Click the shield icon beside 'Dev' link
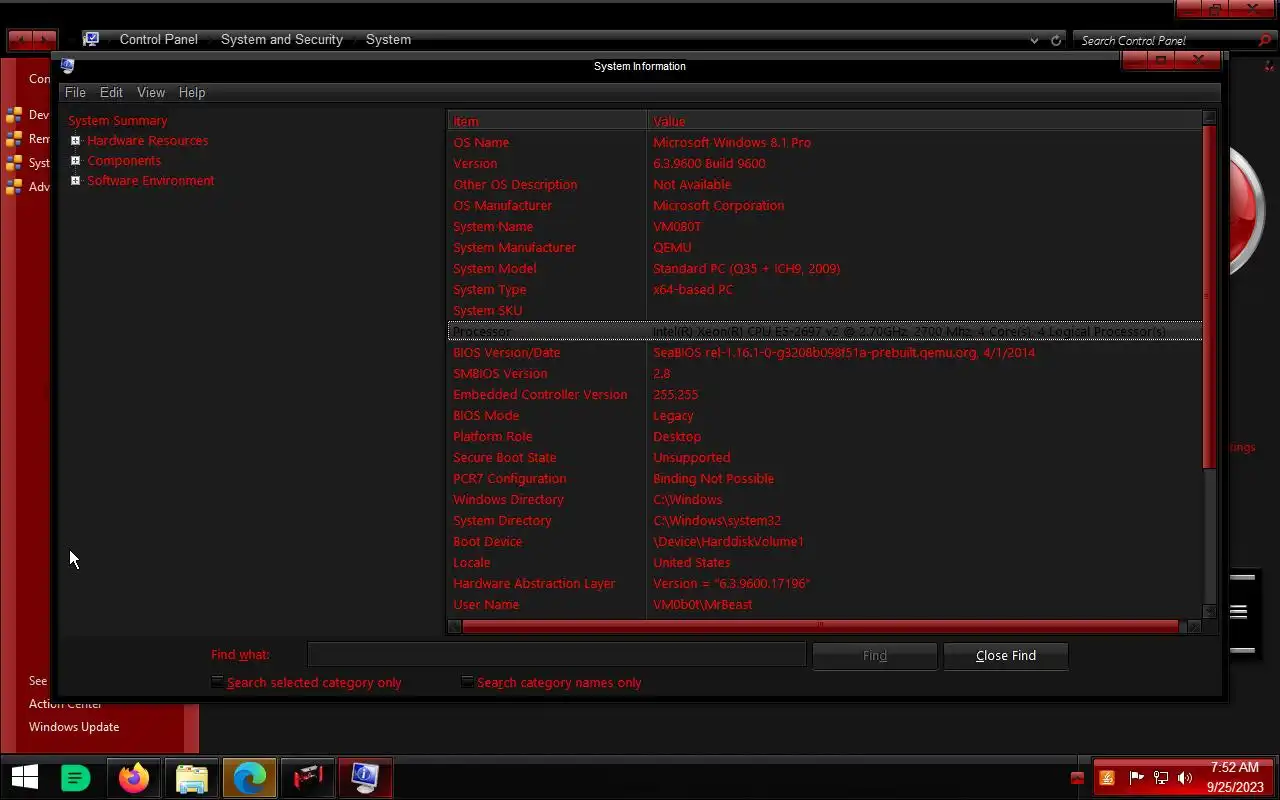Screen dimensions: 1280x800 pyautogui.click(x=14, y=115)
